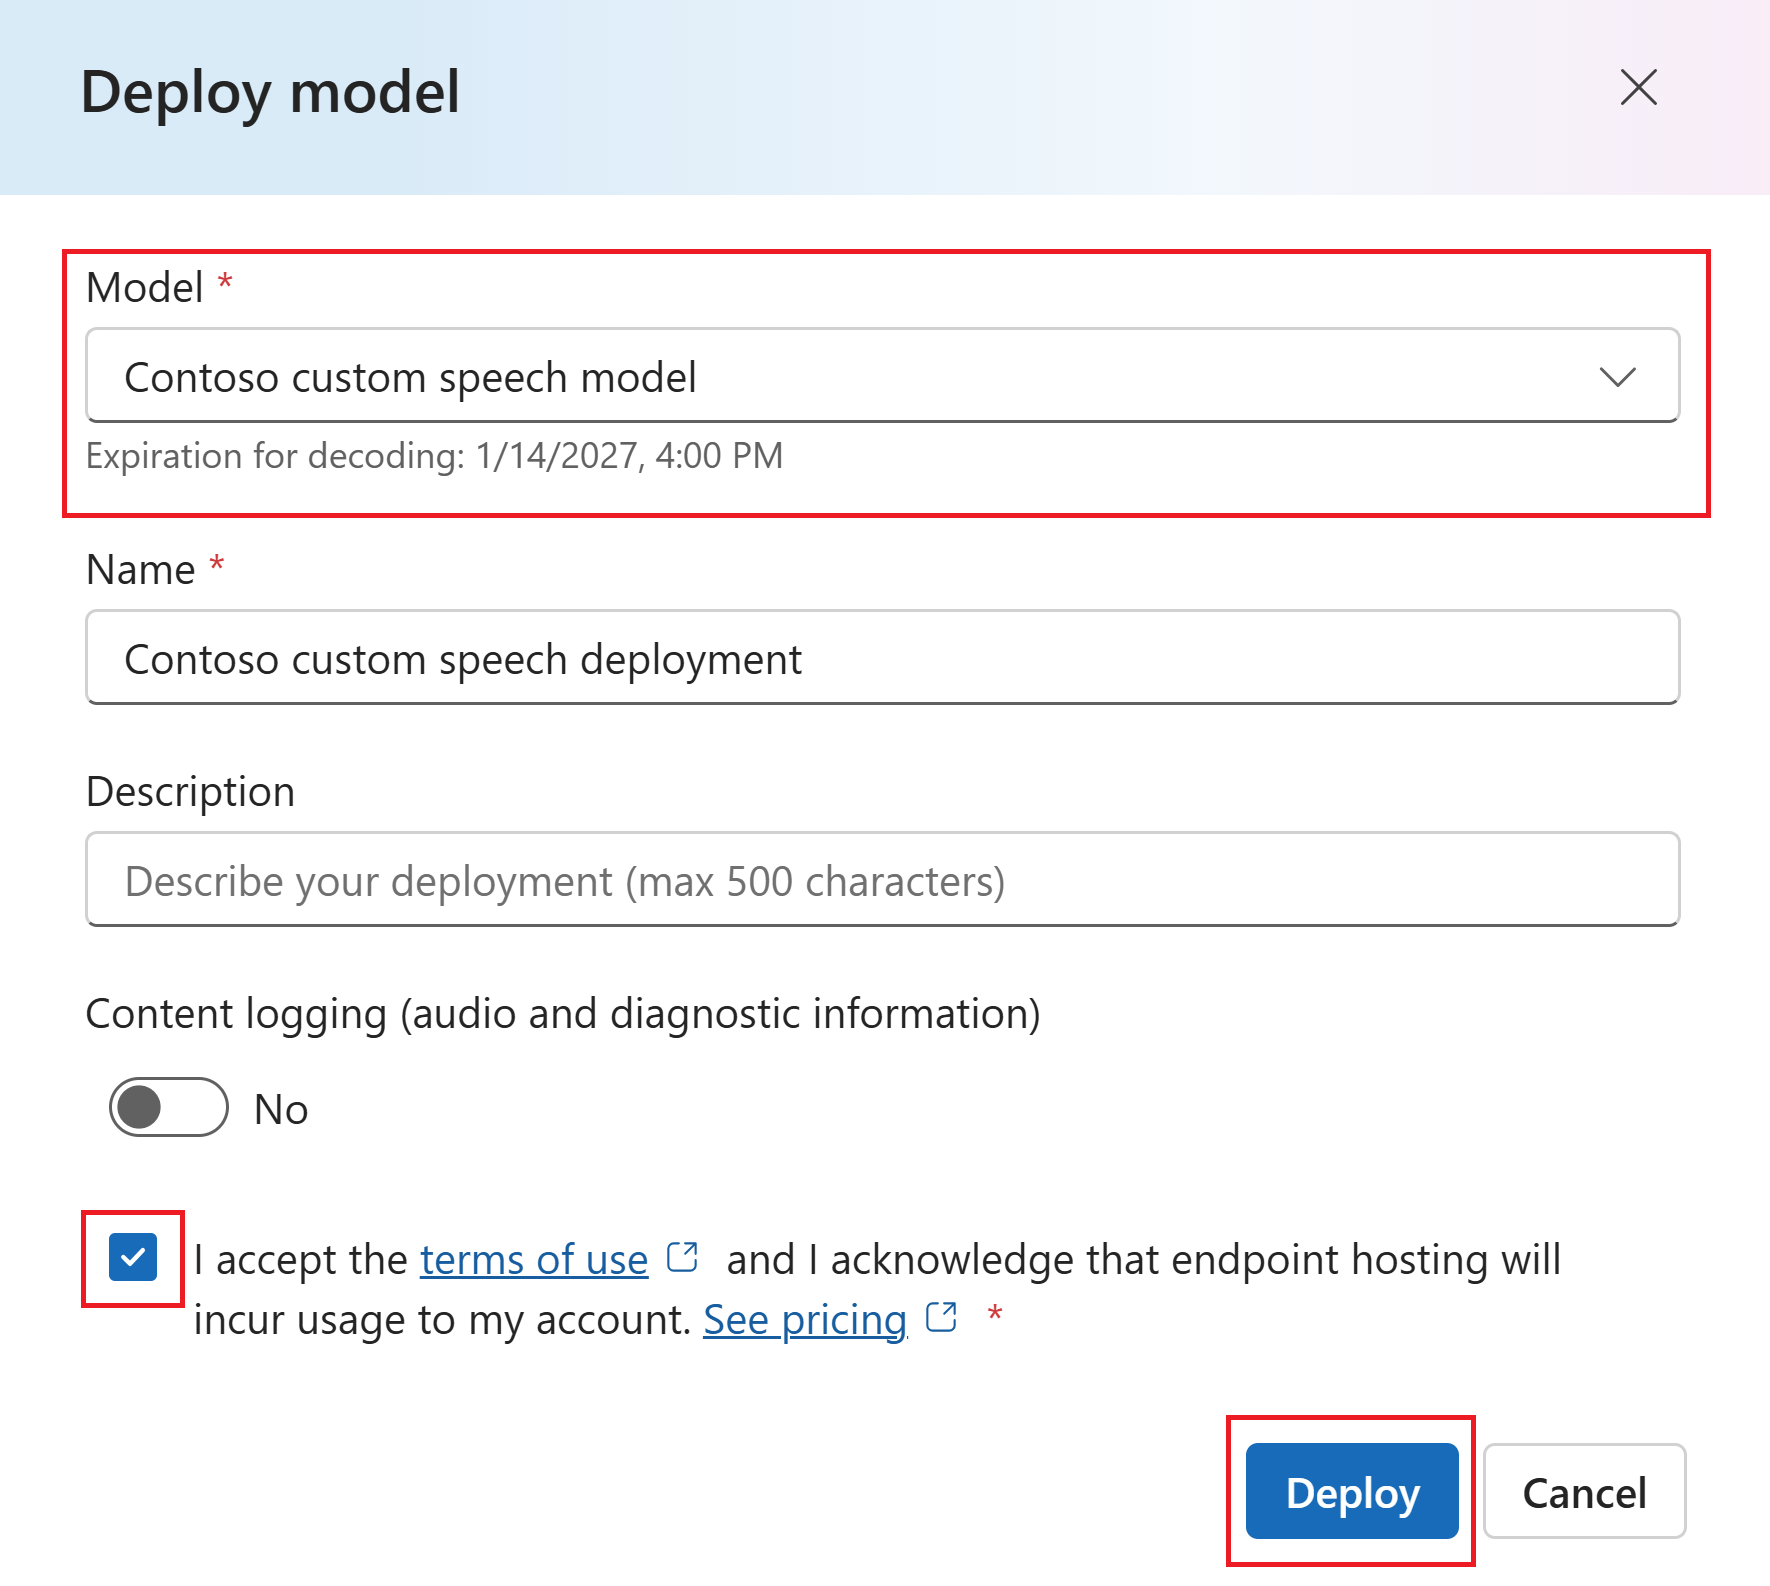Image resolution: width=1770 pixels, height=1586 pixels.
Task: Click the "No" label beside logging toggle
Action: (281, 1110)
